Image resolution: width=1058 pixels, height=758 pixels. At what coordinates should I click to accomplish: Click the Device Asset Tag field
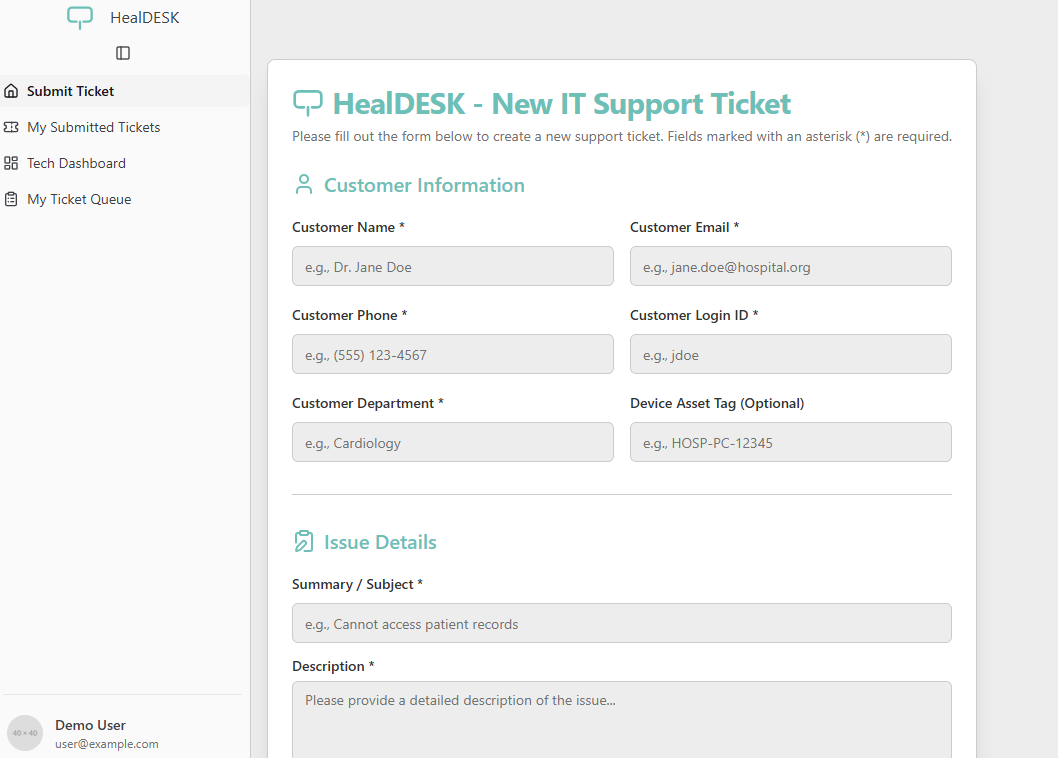(790, 442)
